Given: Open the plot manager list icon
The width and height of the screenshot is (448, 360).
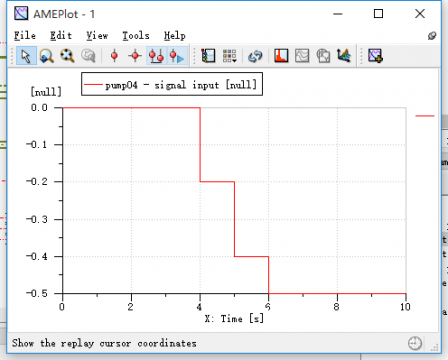Looking at the screenshot, I should (208, 56).
